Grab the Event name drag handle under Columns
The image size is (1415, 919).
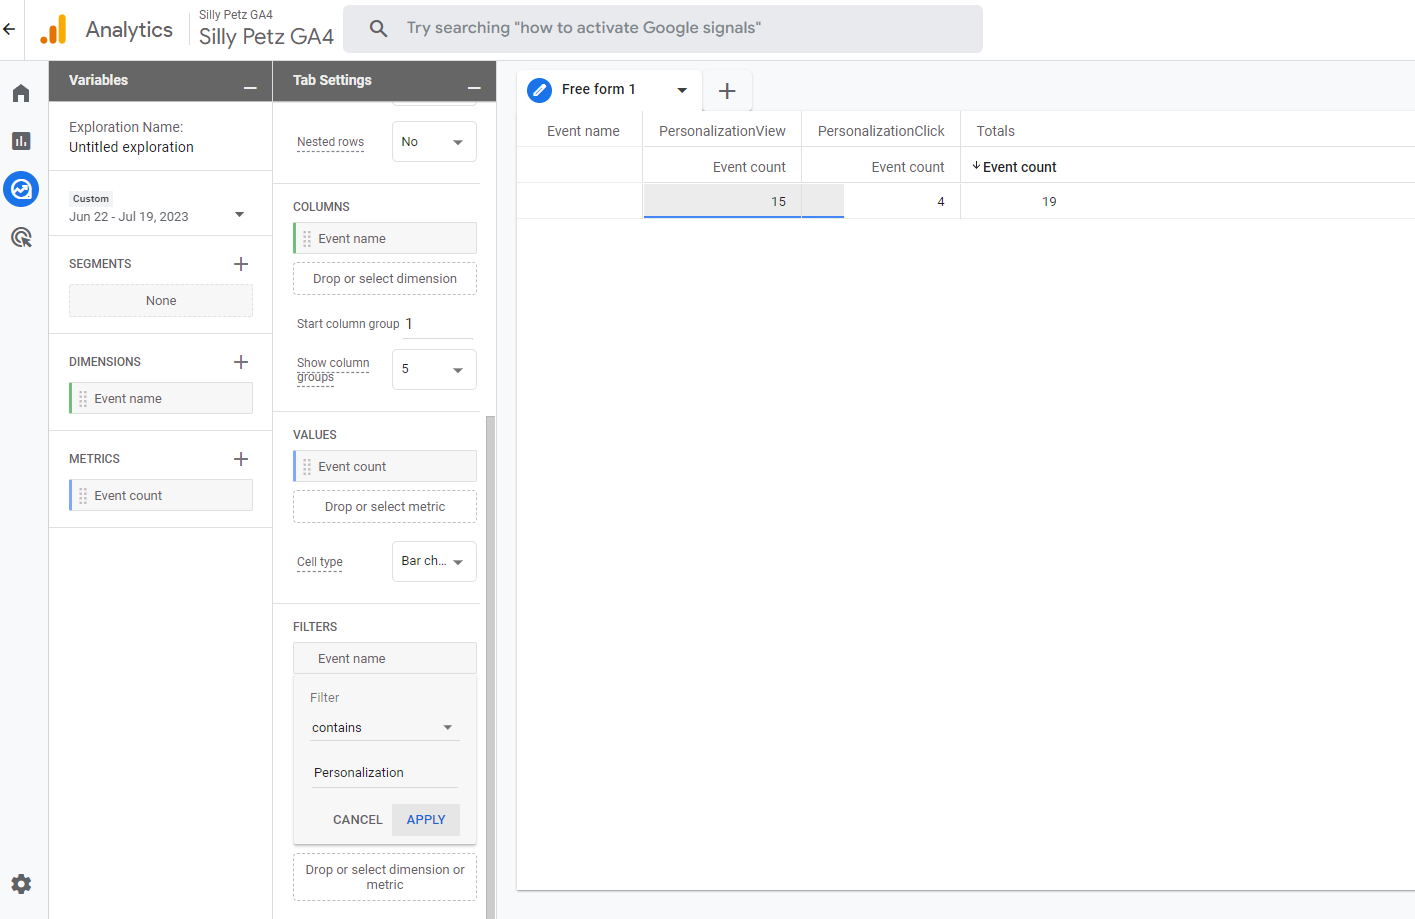coord(307,239)
